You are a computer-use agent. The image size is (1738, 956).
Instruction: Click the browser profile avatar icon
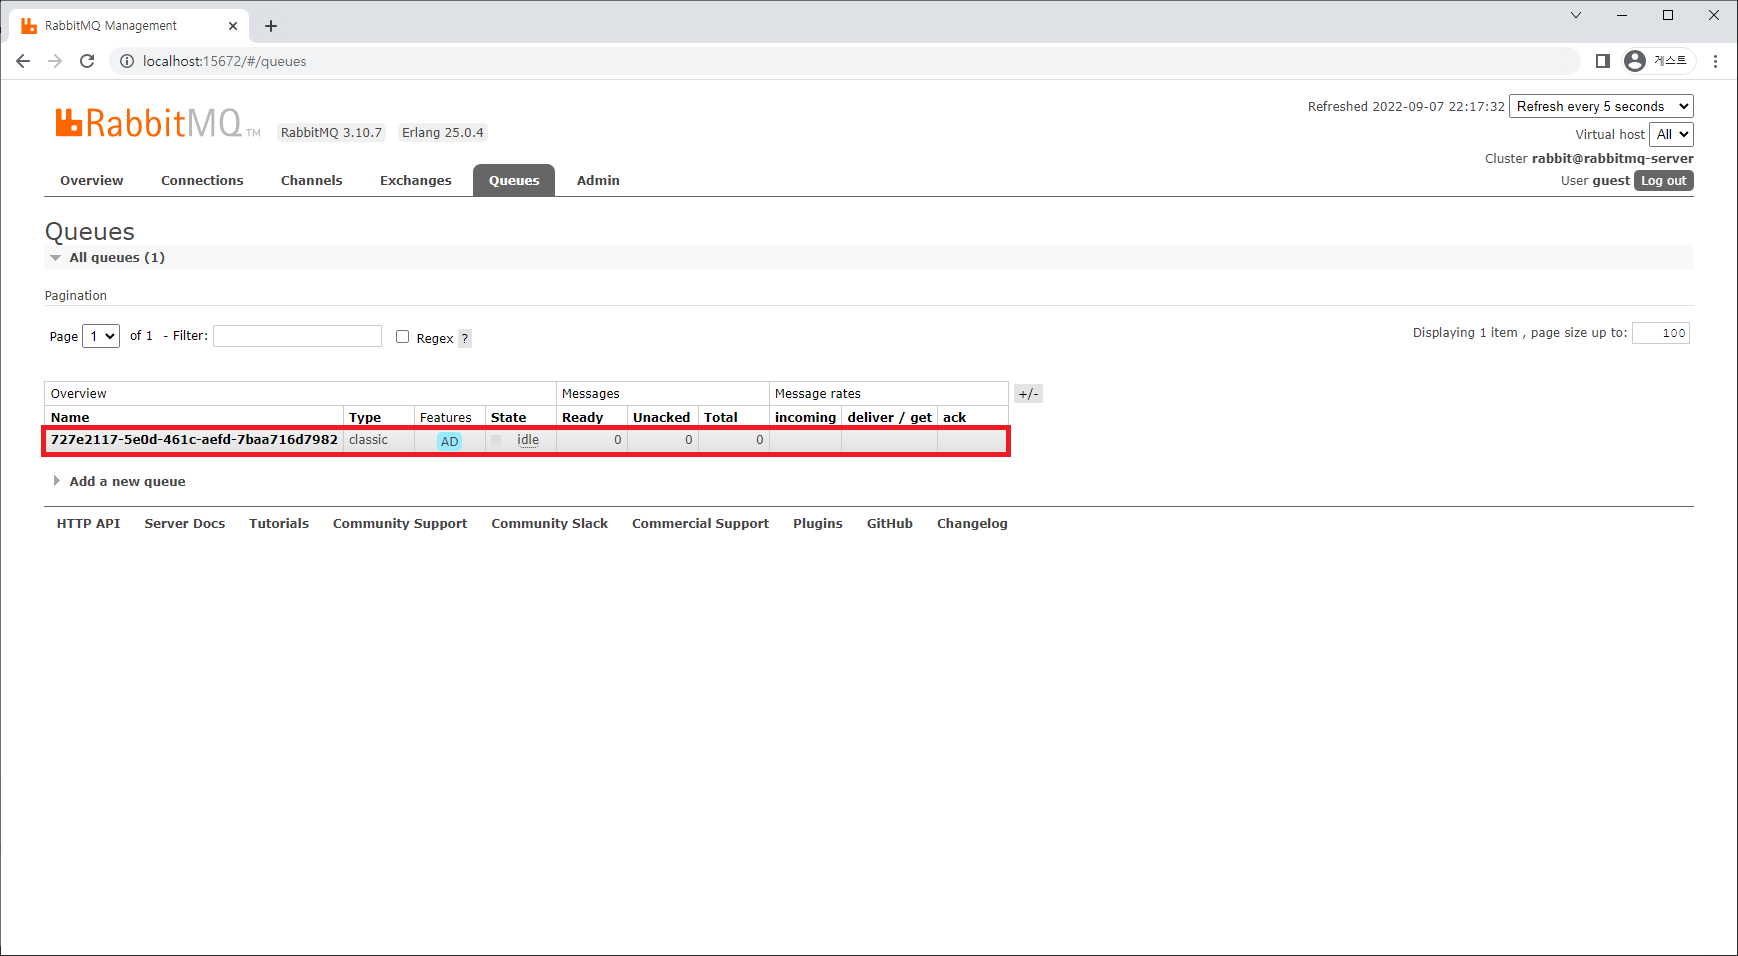(1635, 61)
